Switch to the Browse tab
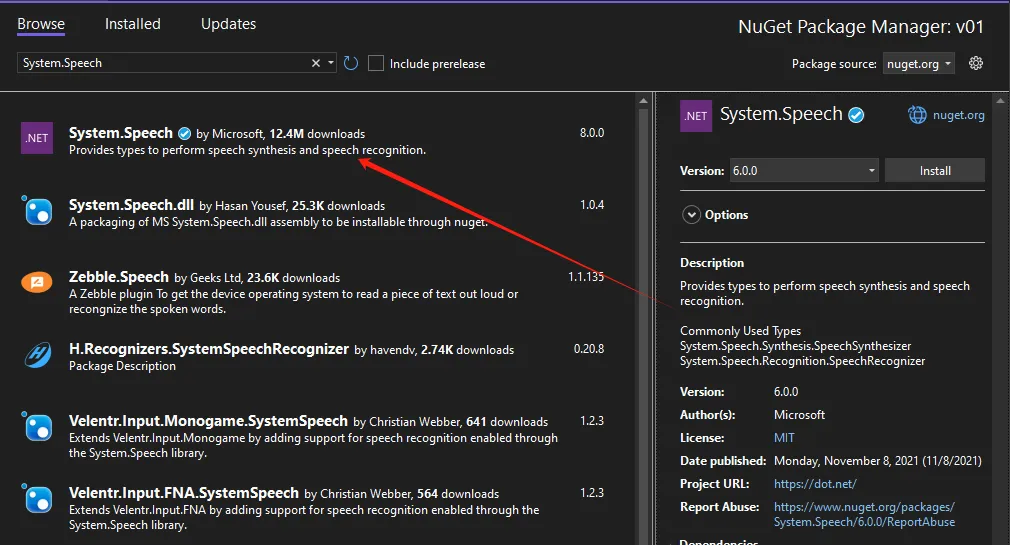The height and width of the screenshot is (545, 1010). (x=41, y=24)
